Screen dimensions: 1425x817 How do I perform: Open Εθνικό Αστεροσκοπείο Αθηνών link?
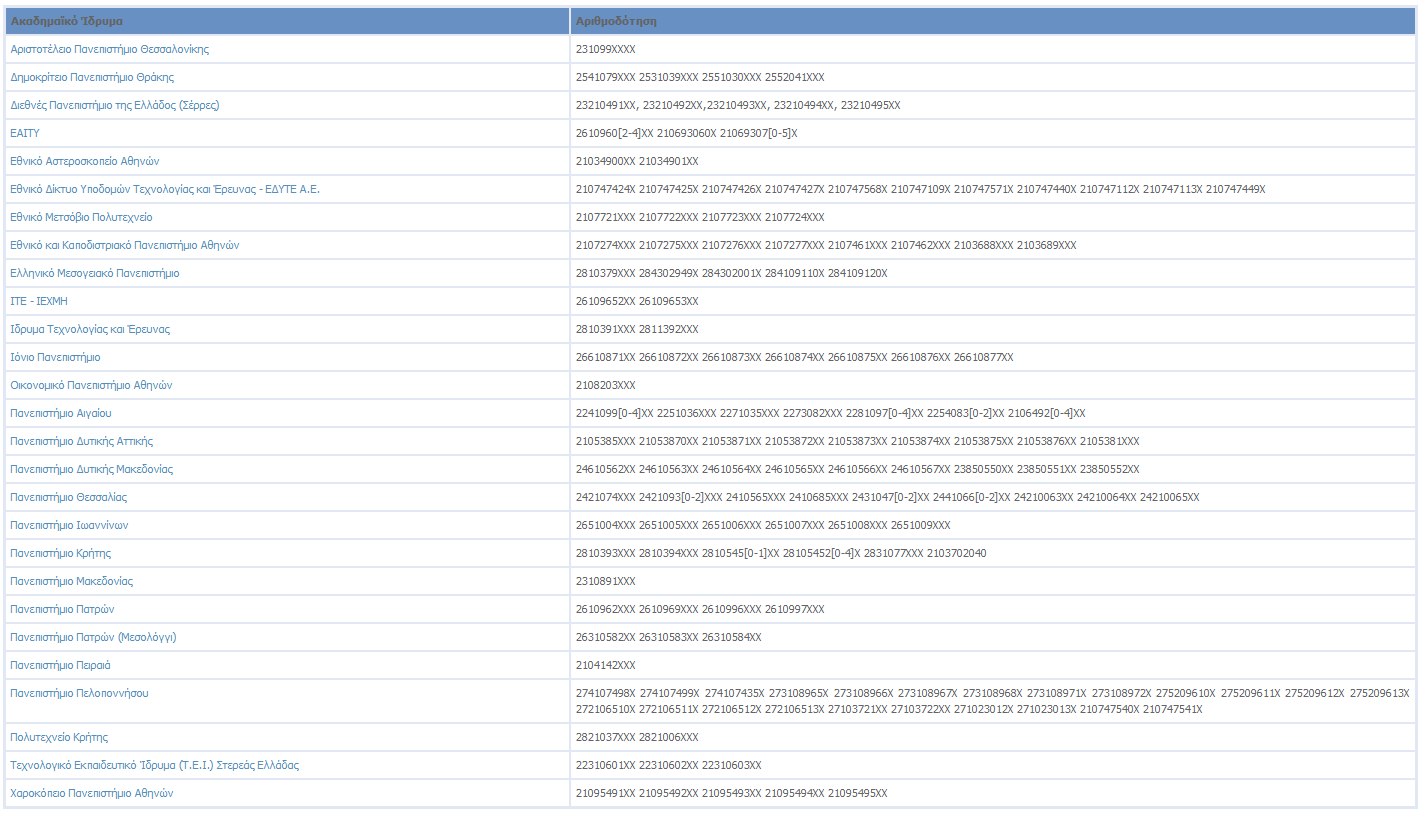pyautogui.click(x=85, y=161)
